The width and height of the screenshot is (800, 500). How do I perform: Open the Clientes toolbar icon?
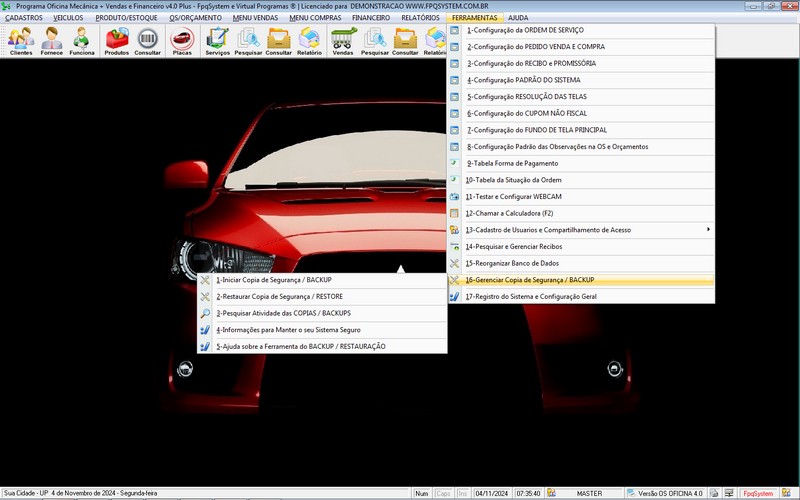[21, 40]
